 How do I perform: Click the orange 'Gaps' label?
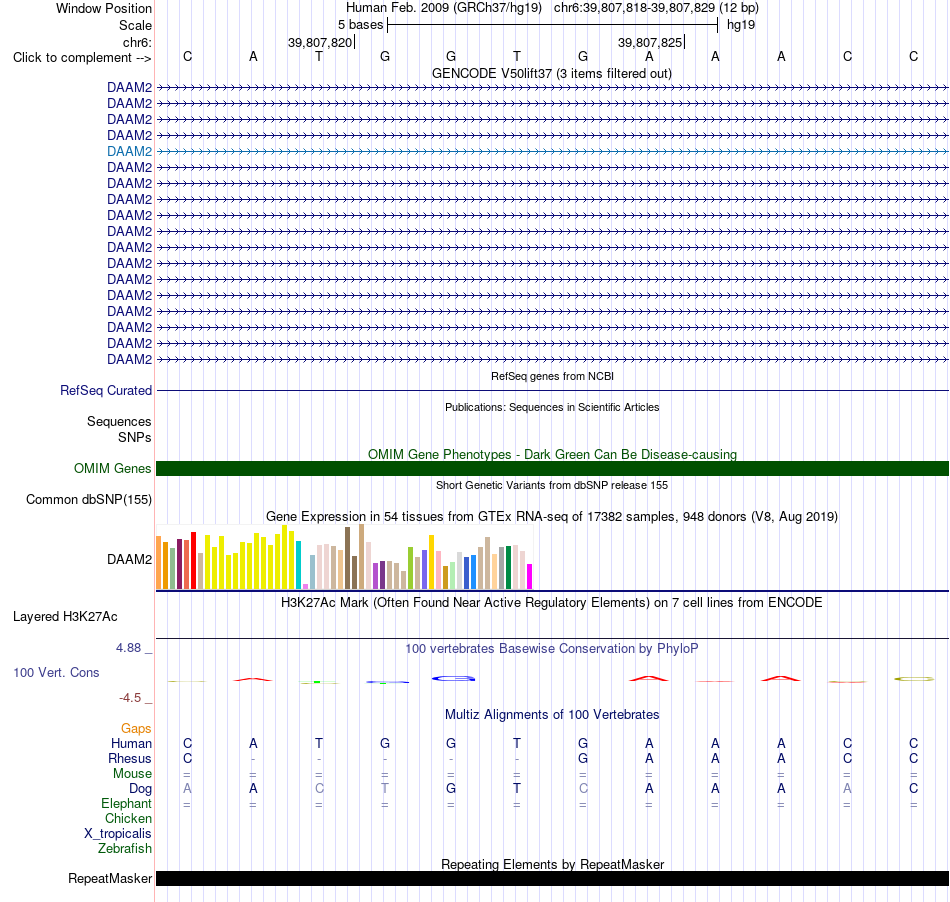(x=136, y=729)
